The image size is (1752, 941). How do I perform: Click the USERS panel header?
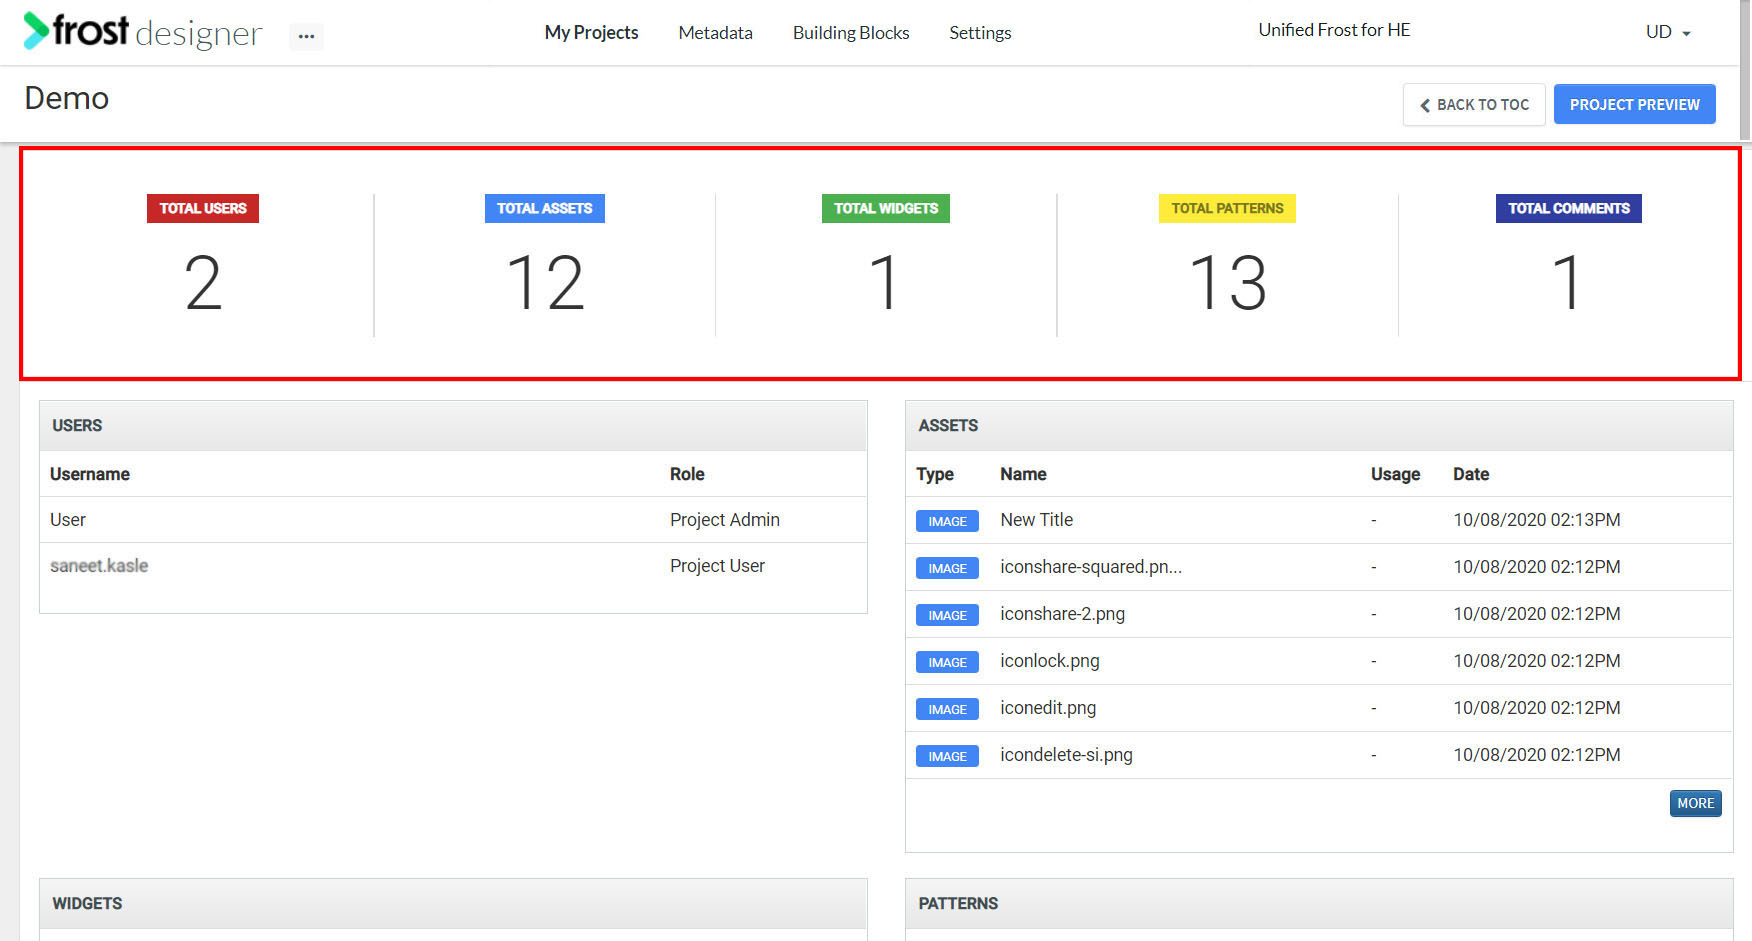pyautogui.click(x=453, y=426)
